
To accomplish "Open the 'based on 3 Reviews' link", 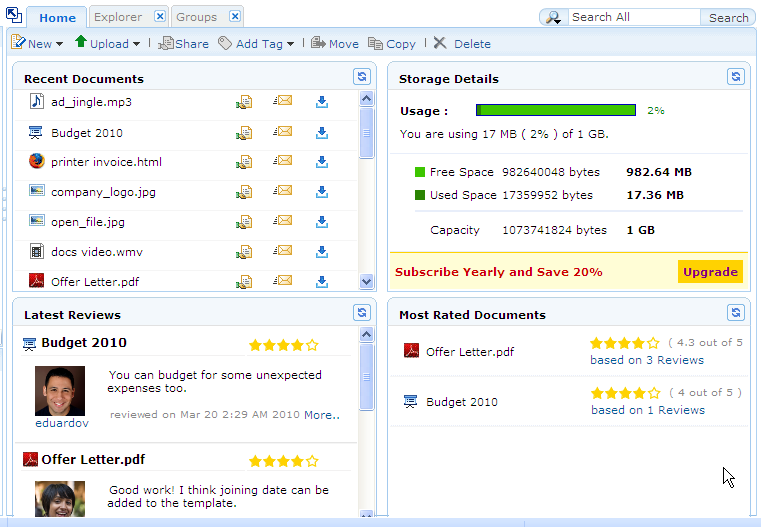I will [647, 360].
